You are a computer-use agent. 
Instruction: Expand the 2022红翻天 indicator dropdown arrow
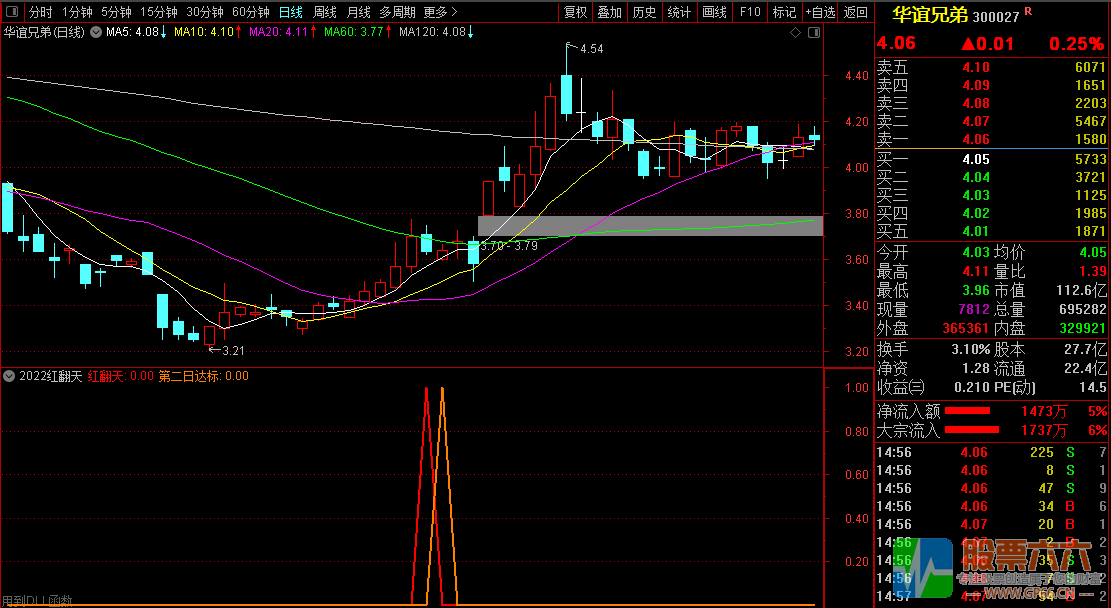click(x=10, y=376)
